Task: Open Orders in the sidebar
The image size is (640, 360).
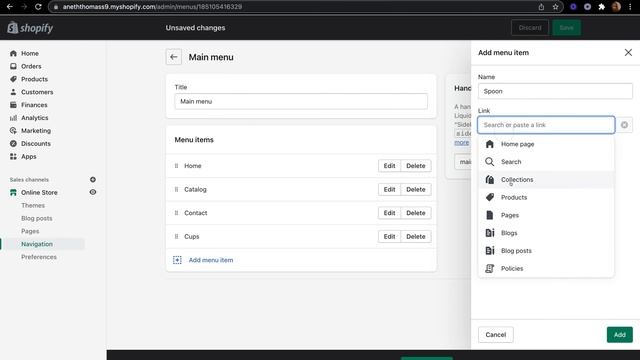Action: pyautogui.click(x=31, y=66)
